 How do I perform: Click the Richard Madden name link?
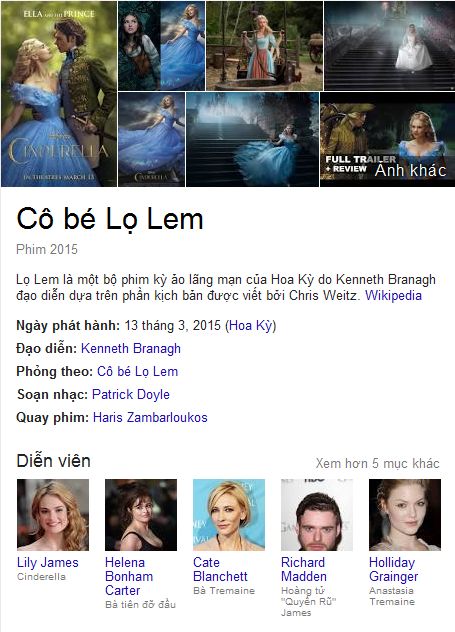[303, 569]
